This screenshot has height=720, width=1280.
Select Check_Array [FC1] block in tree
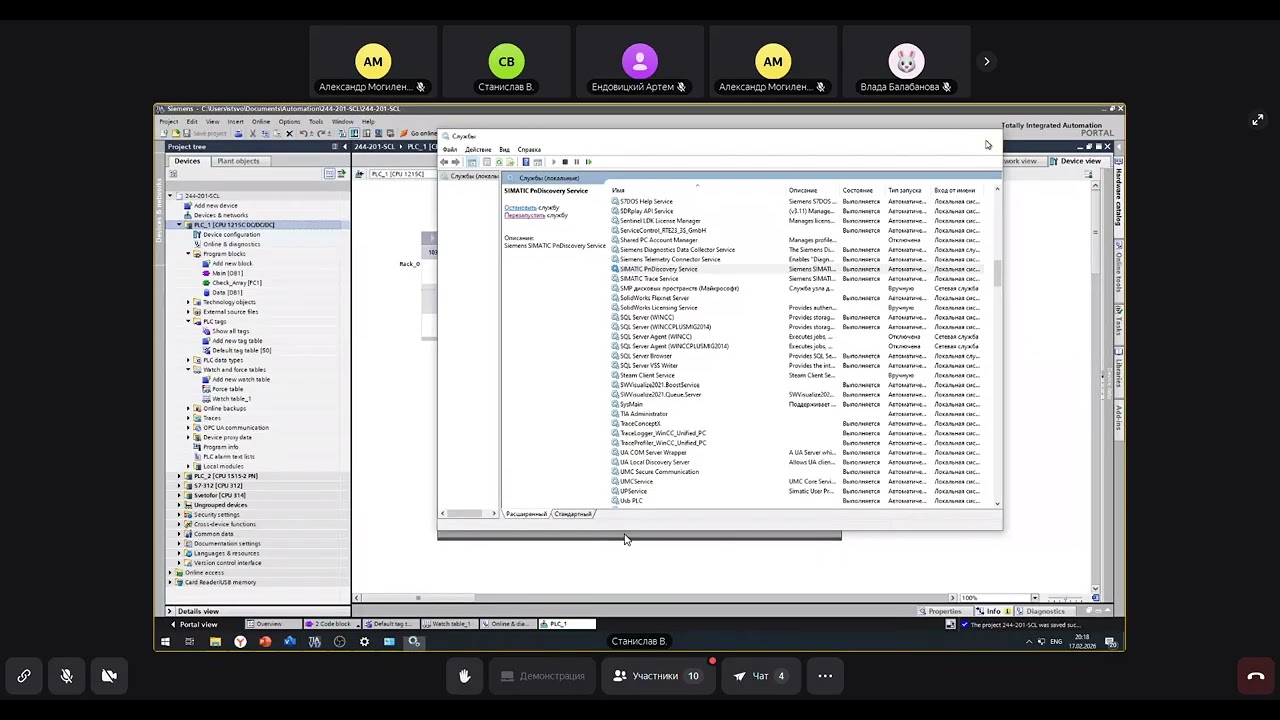[x=236, y=283]
